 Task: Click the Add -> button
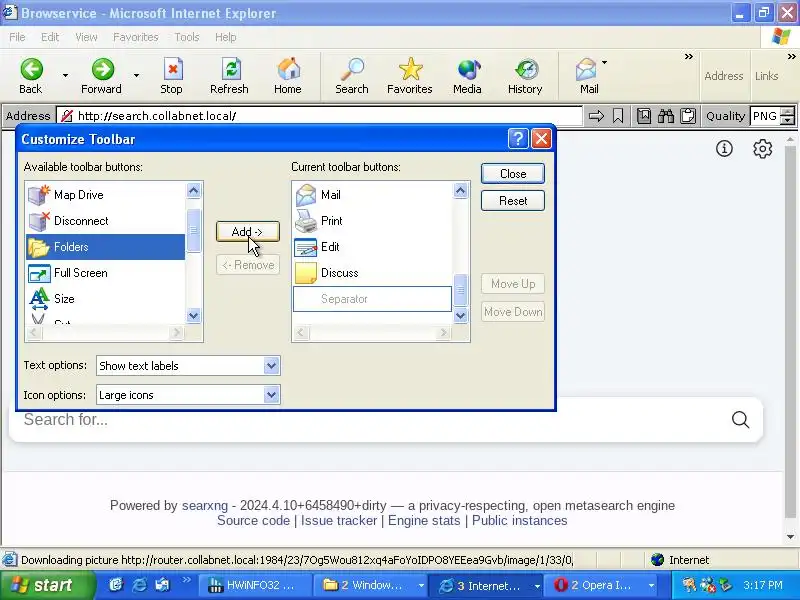pos(247,232)
